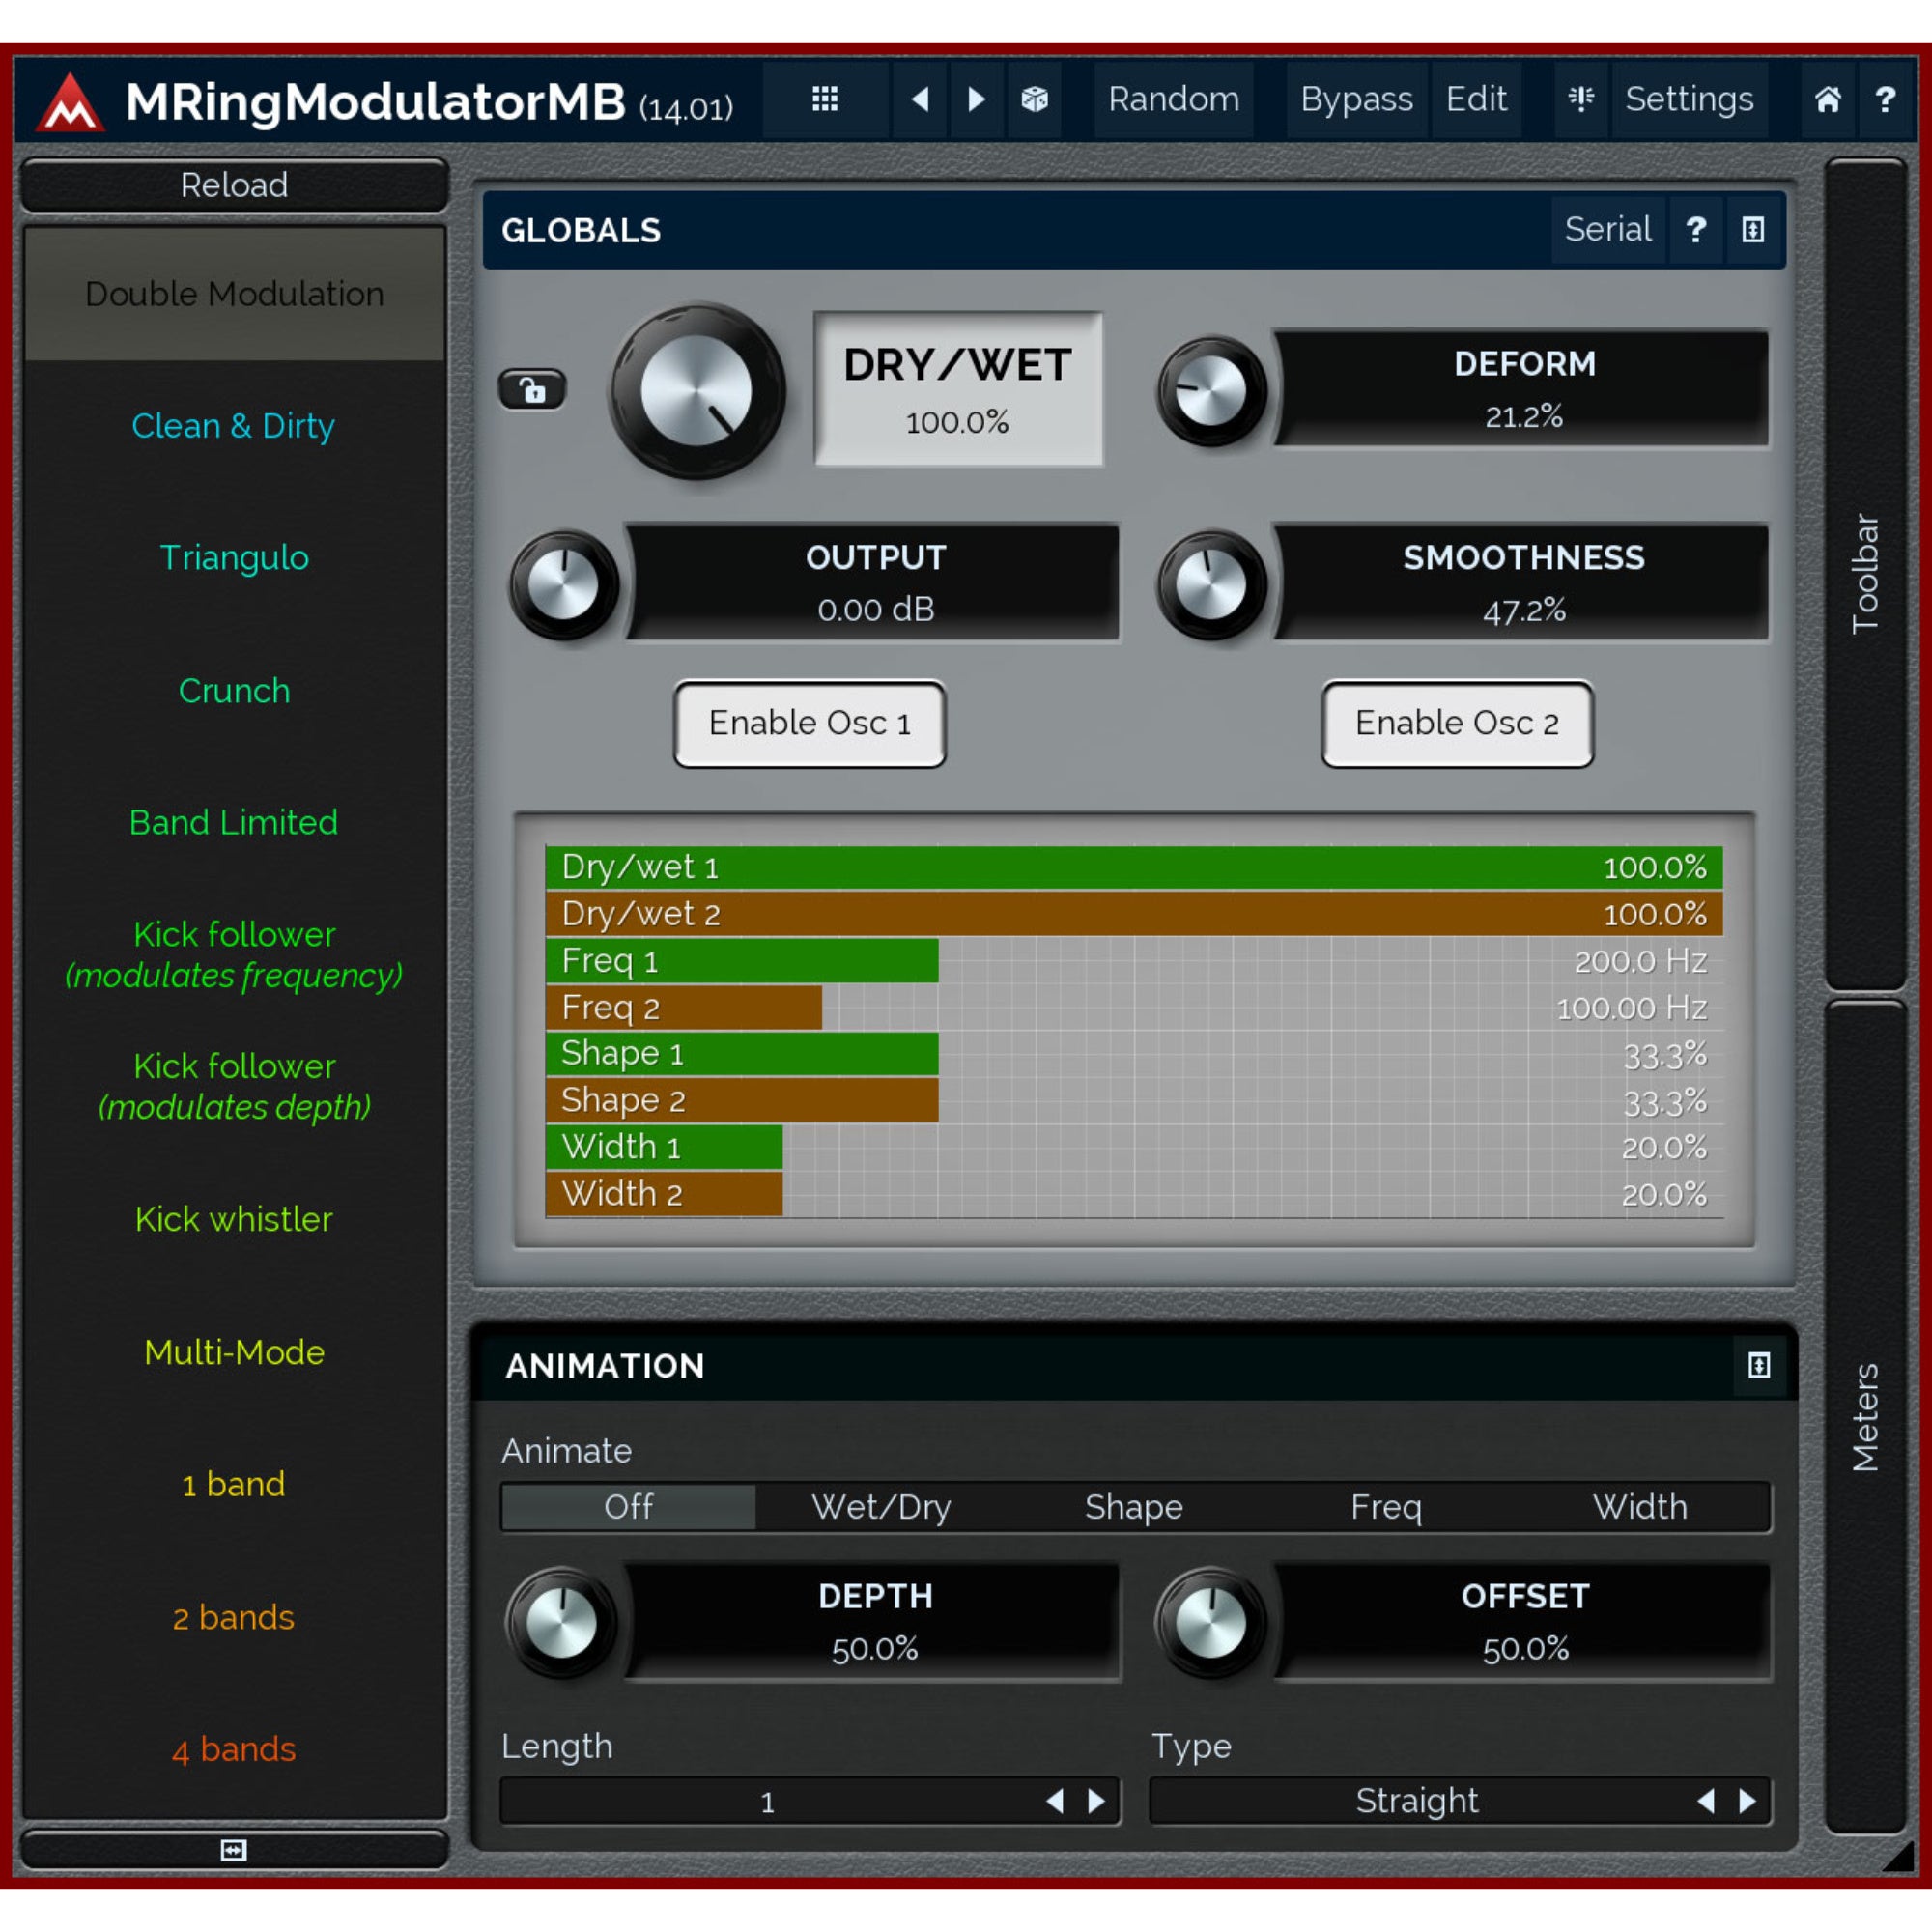Select the Clean & Dirty preset
This screenshot has width=1932, height=1932.
(x=233, y=425)
